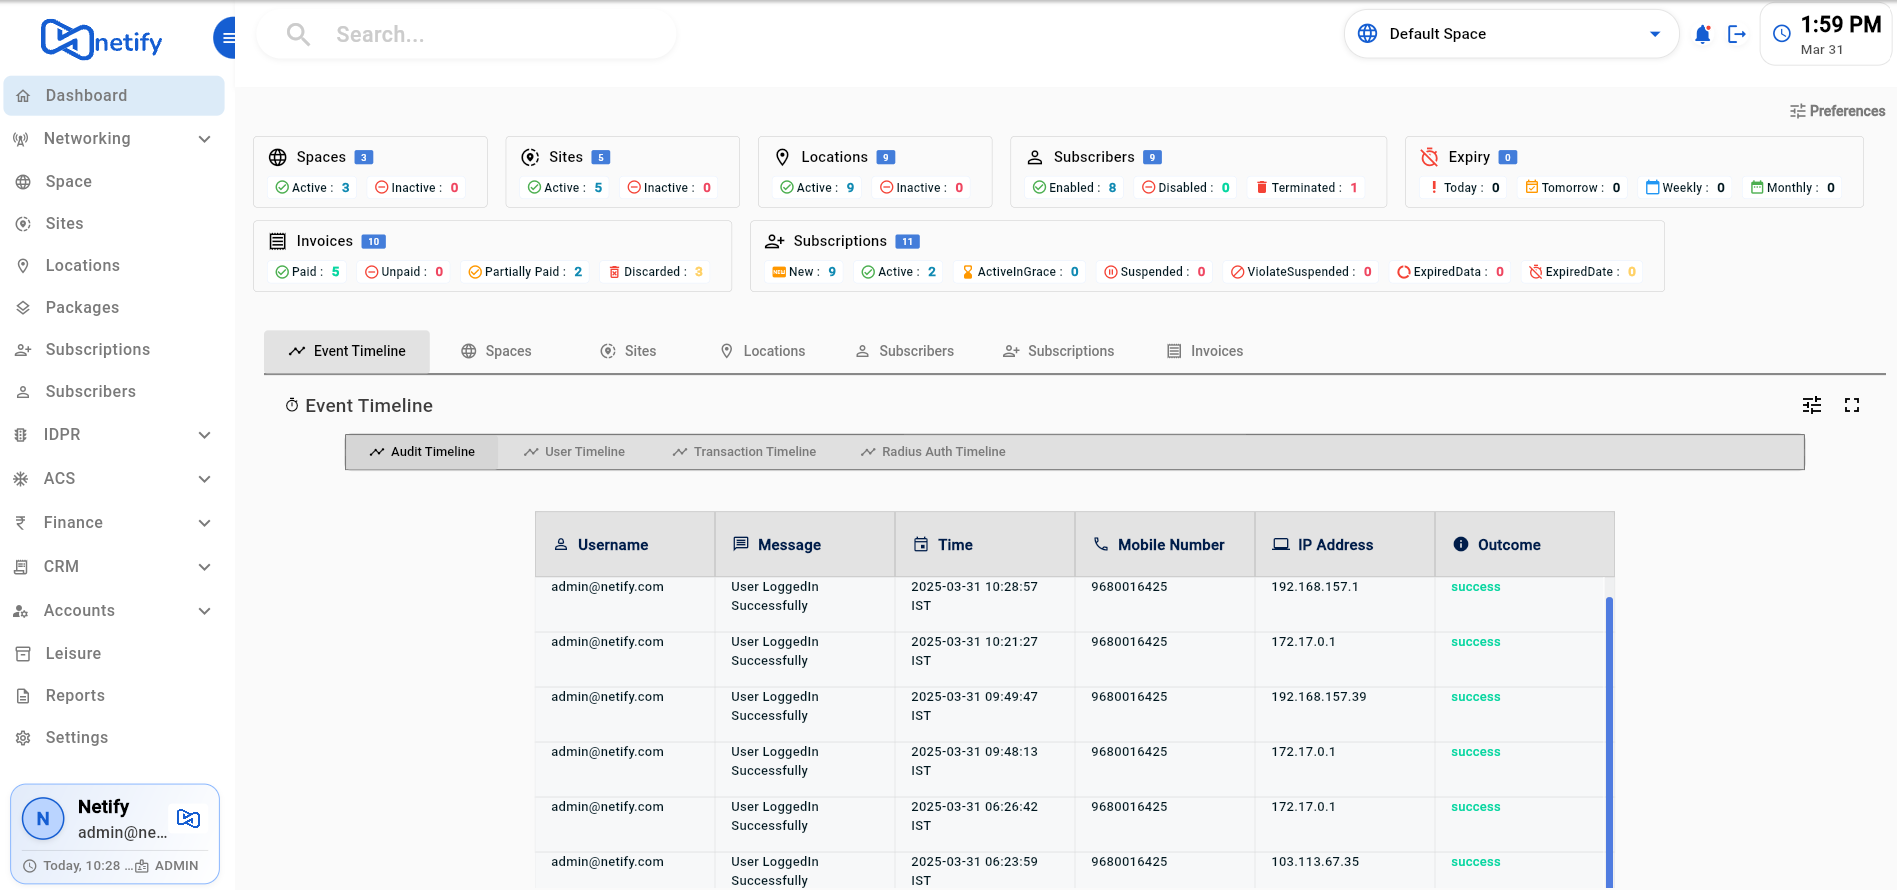The height and width of the screenshot is (890, 1897).
Task: Click the logout icon in header
Action: [1737, 35]
